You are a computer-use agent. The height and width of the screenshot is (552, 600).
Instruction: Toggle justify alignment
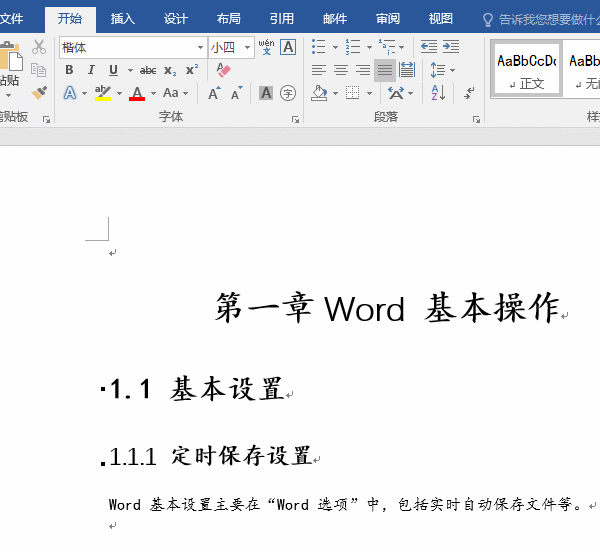click(385, 70)
